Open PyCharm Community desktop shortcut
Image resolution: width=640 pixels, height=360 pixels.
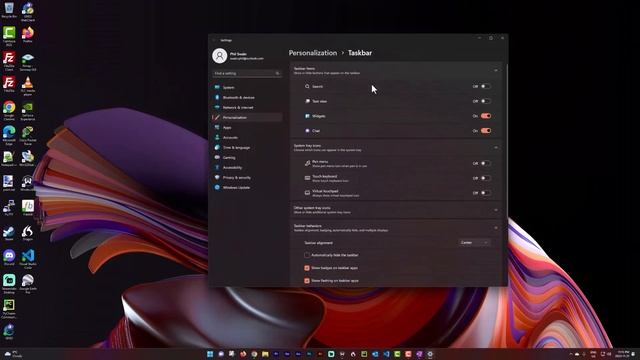(x=9, y=309)
